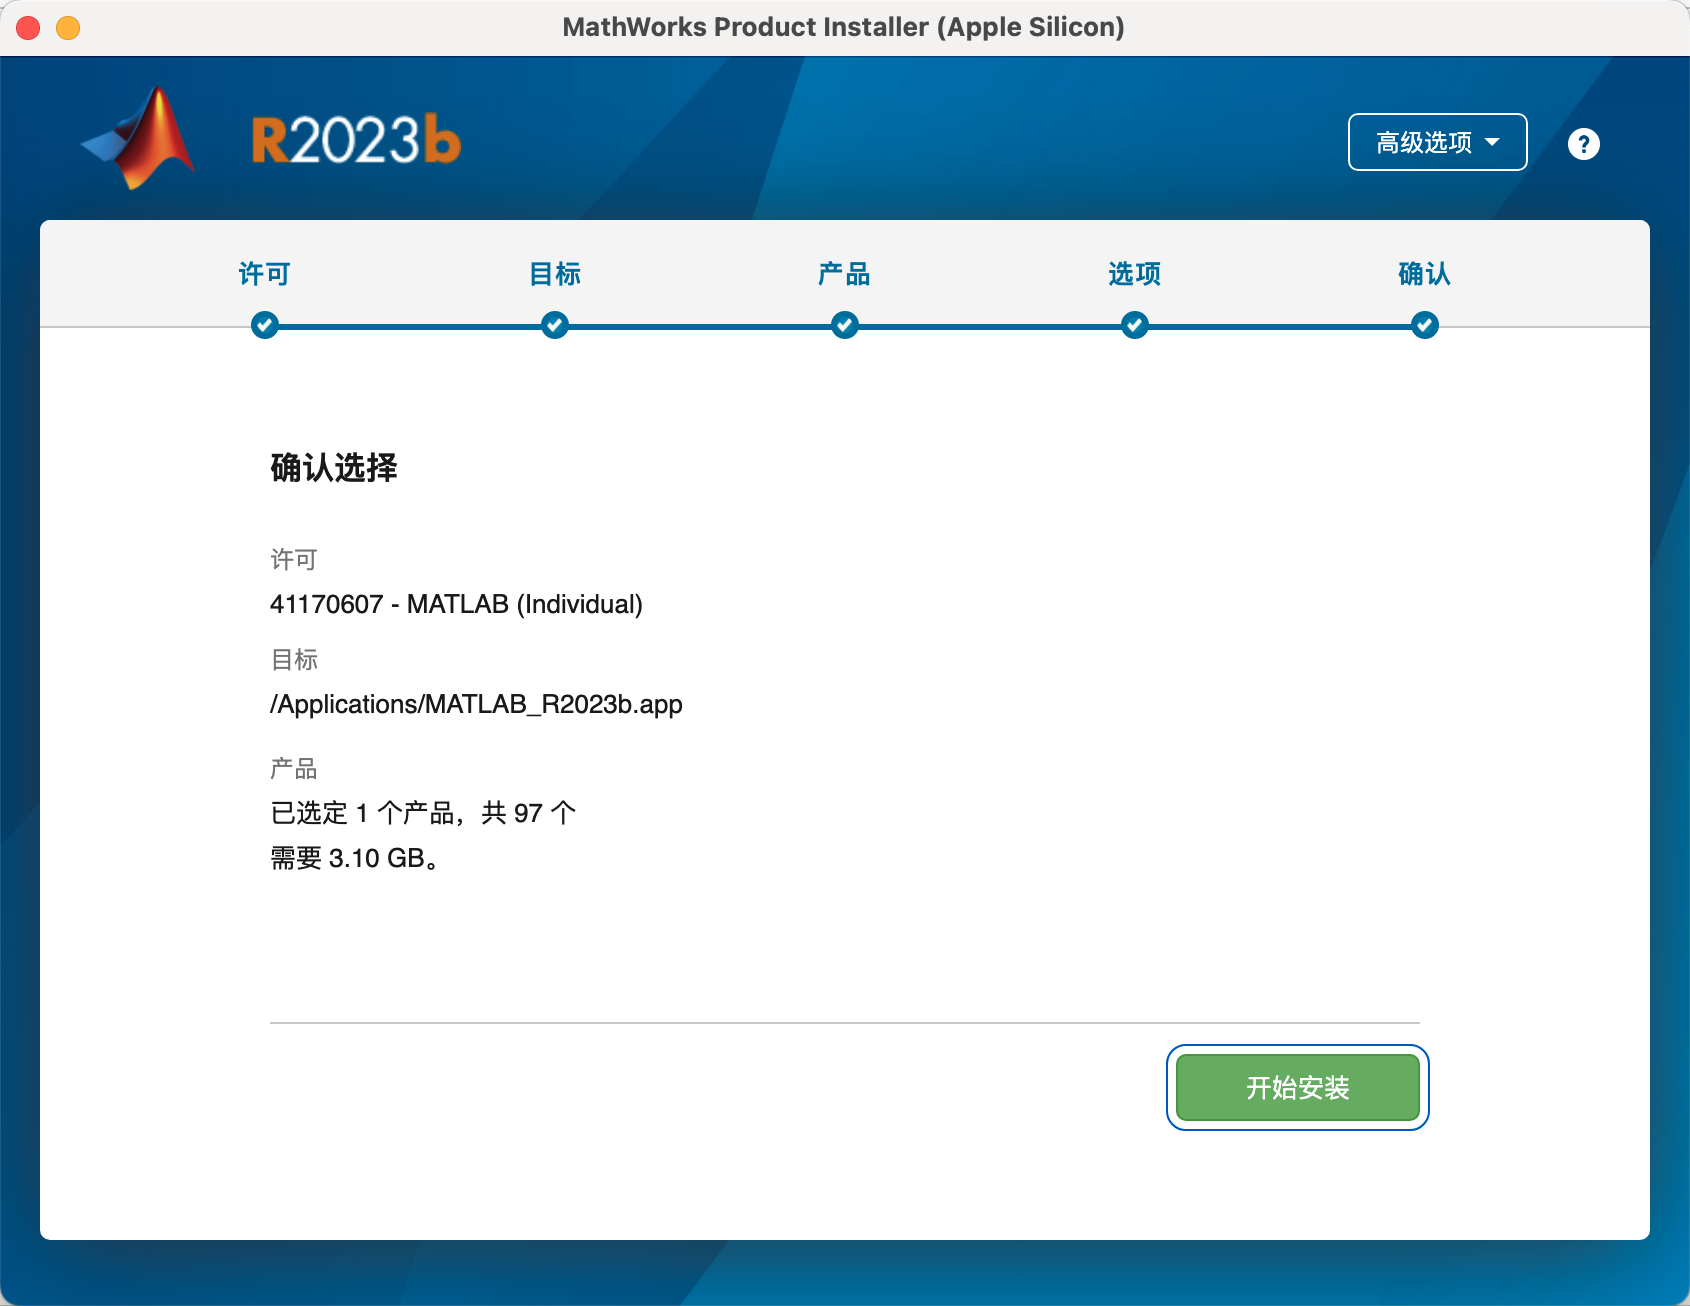Go to the 许可 step tab
1690x1306 pixels.
point(265,274)
